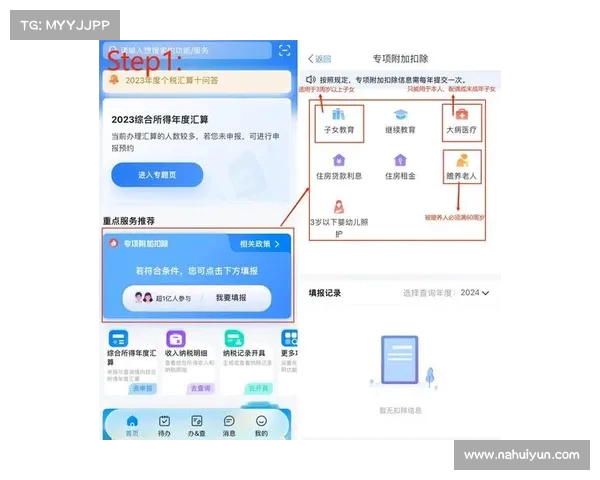Image resolution: width=600 pixels, height=480 pixels.
Task: Select 住房贷款利息 deduction icon
Action: coord(338,160)
